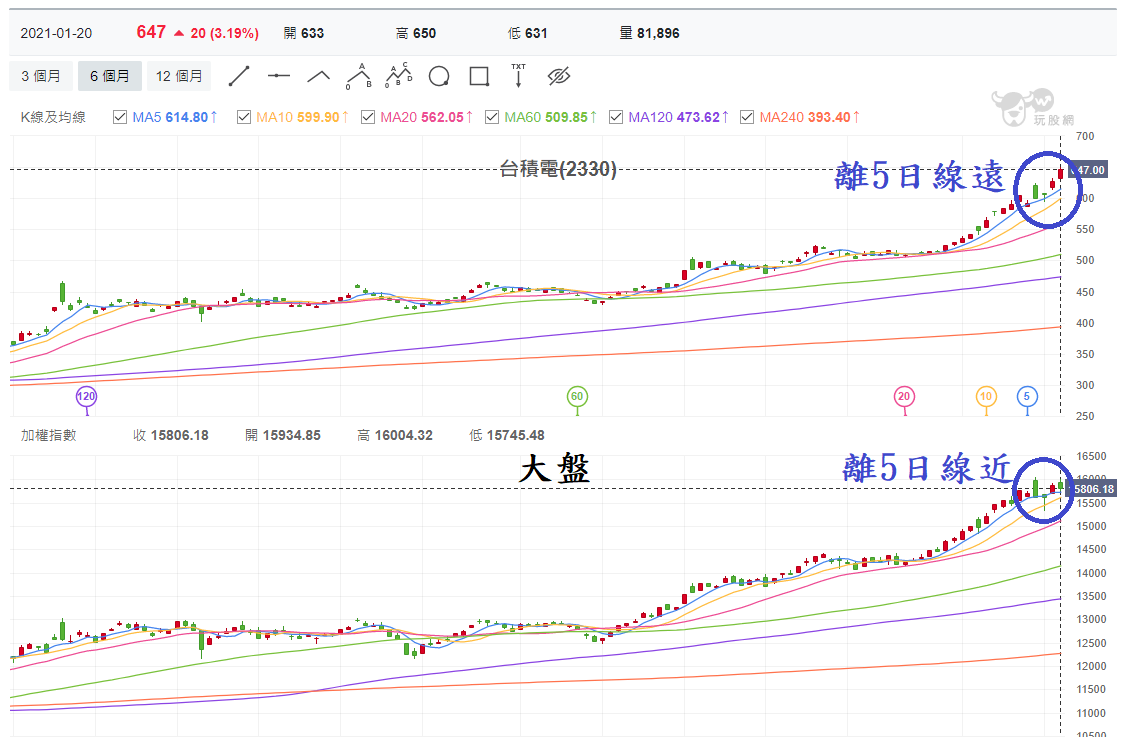The height and width of the screenshot is (737, 1139).
Task: Click the MA60 value 509.85
Action: 567,117
